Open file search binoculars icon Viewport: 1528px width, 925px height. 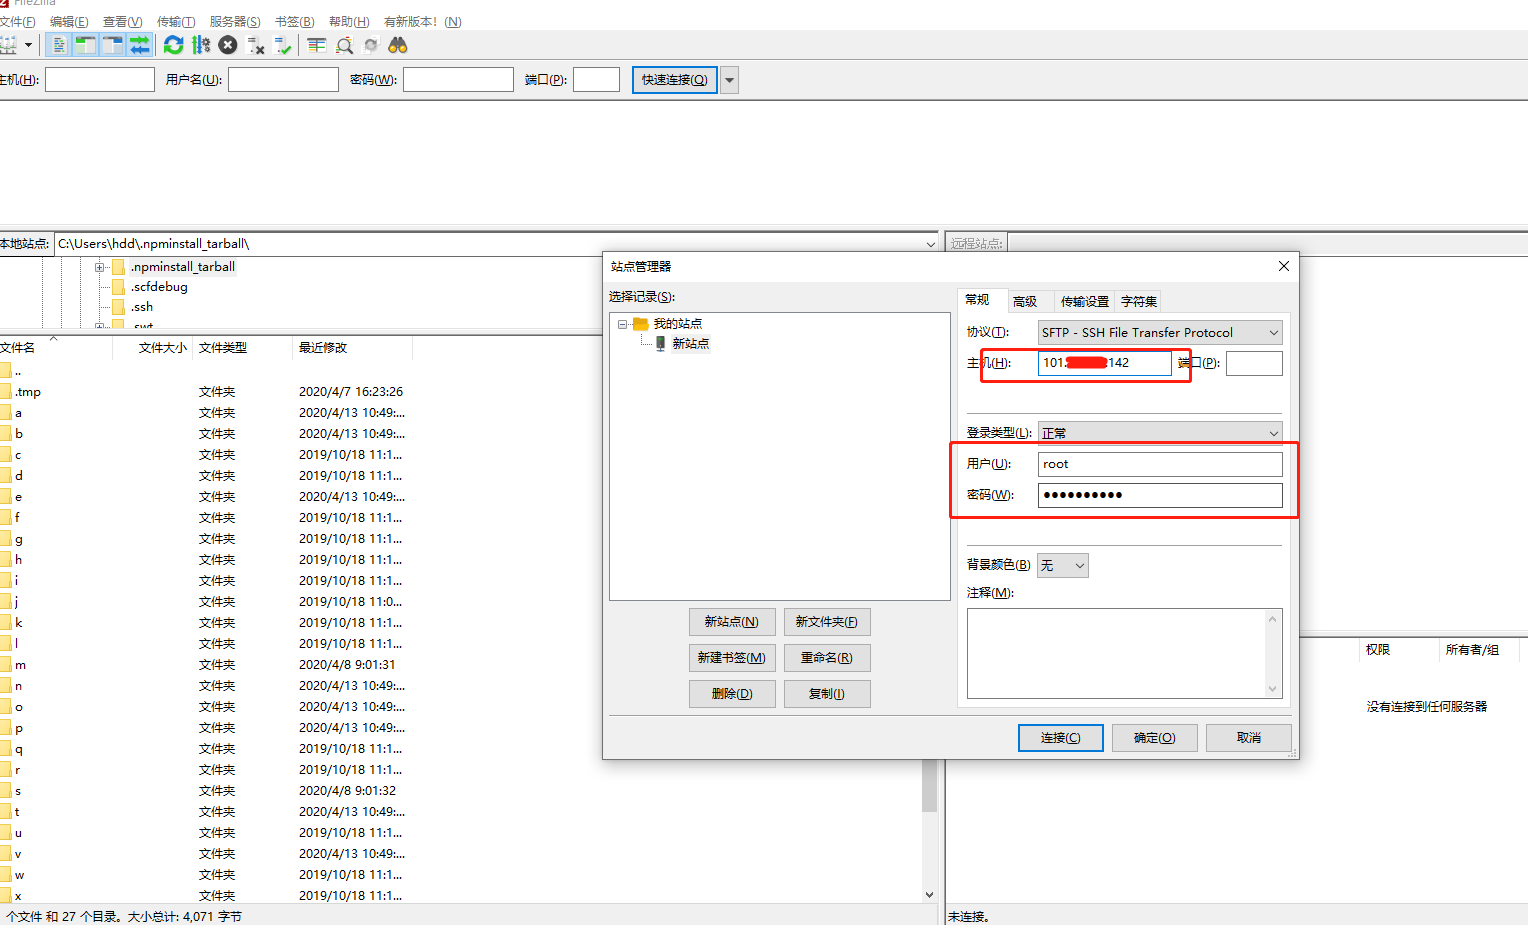(x=398, y=45)
